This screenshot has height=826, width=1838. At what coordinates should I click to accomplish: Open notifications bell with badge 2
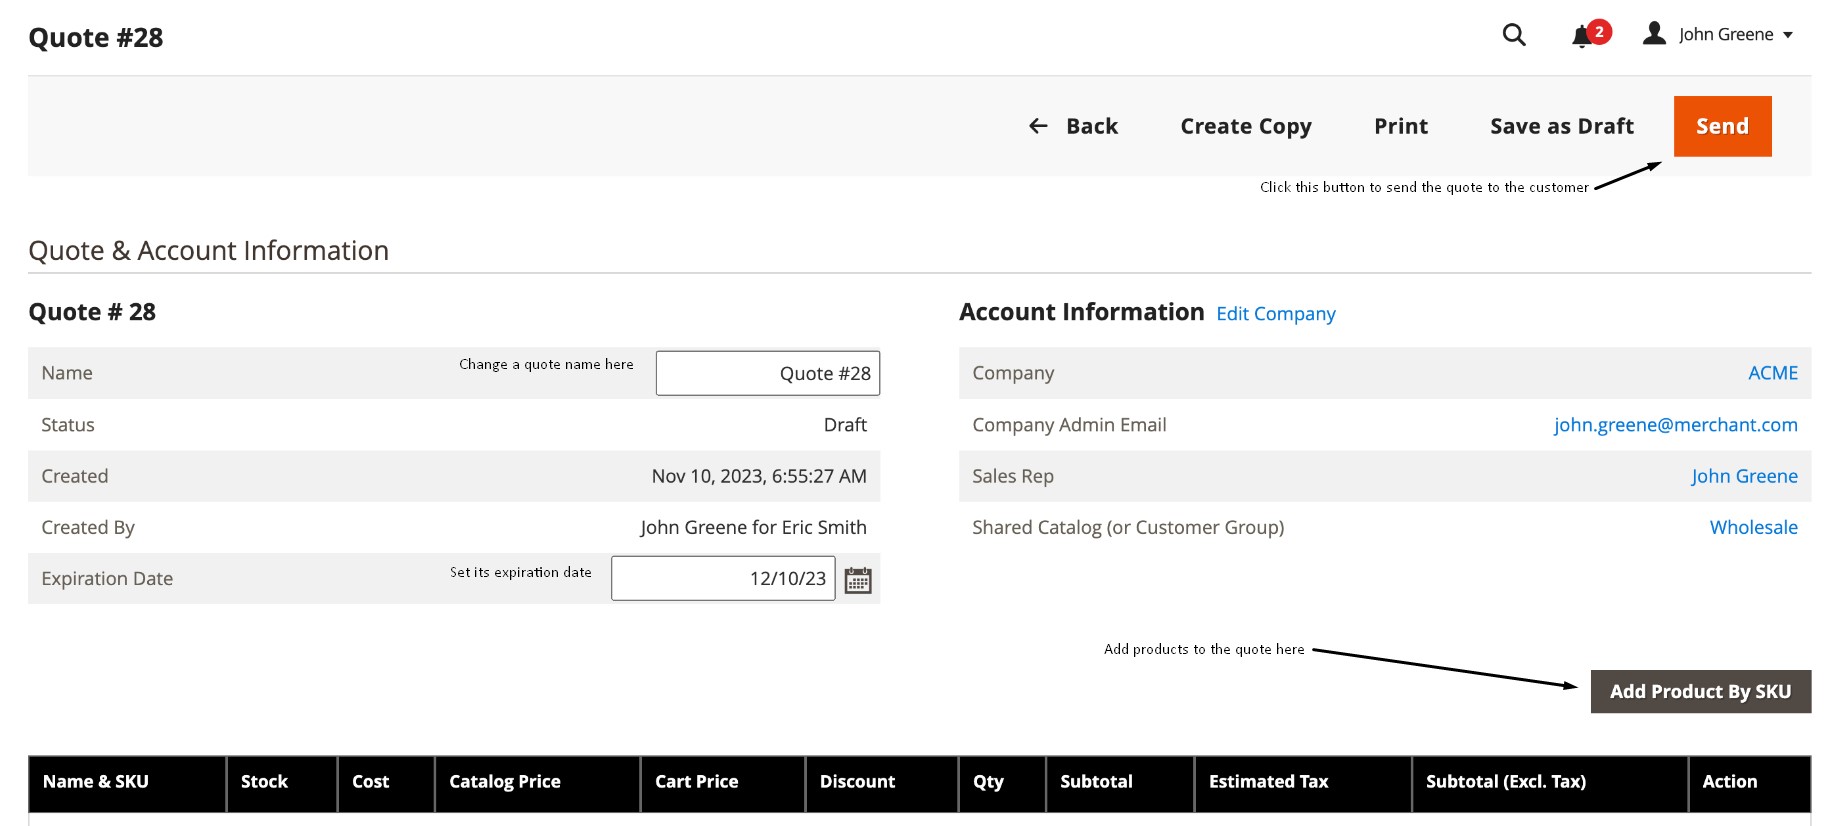coord(1590,35)
